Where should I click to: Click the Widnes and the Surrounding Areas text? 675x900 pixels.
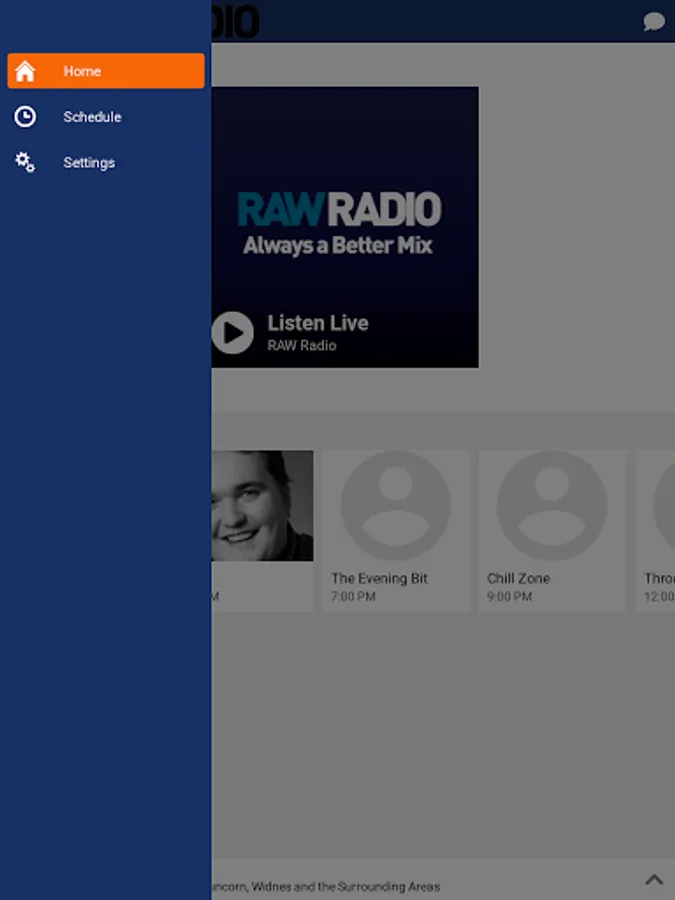(346, 886)
